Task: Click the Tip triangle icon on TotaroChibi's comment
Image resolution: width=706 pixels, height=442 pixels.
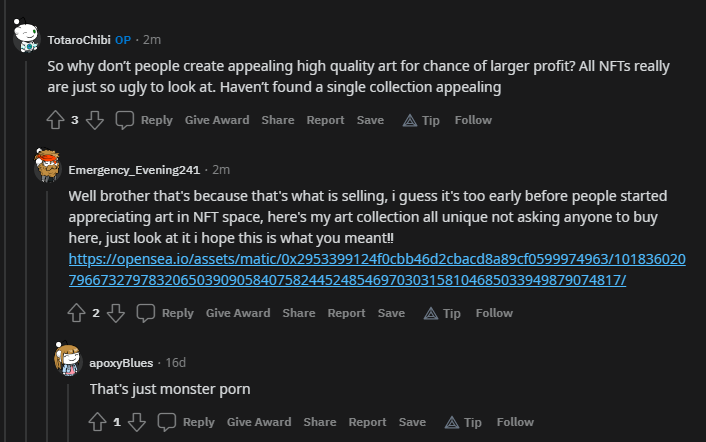Action: 410,121
